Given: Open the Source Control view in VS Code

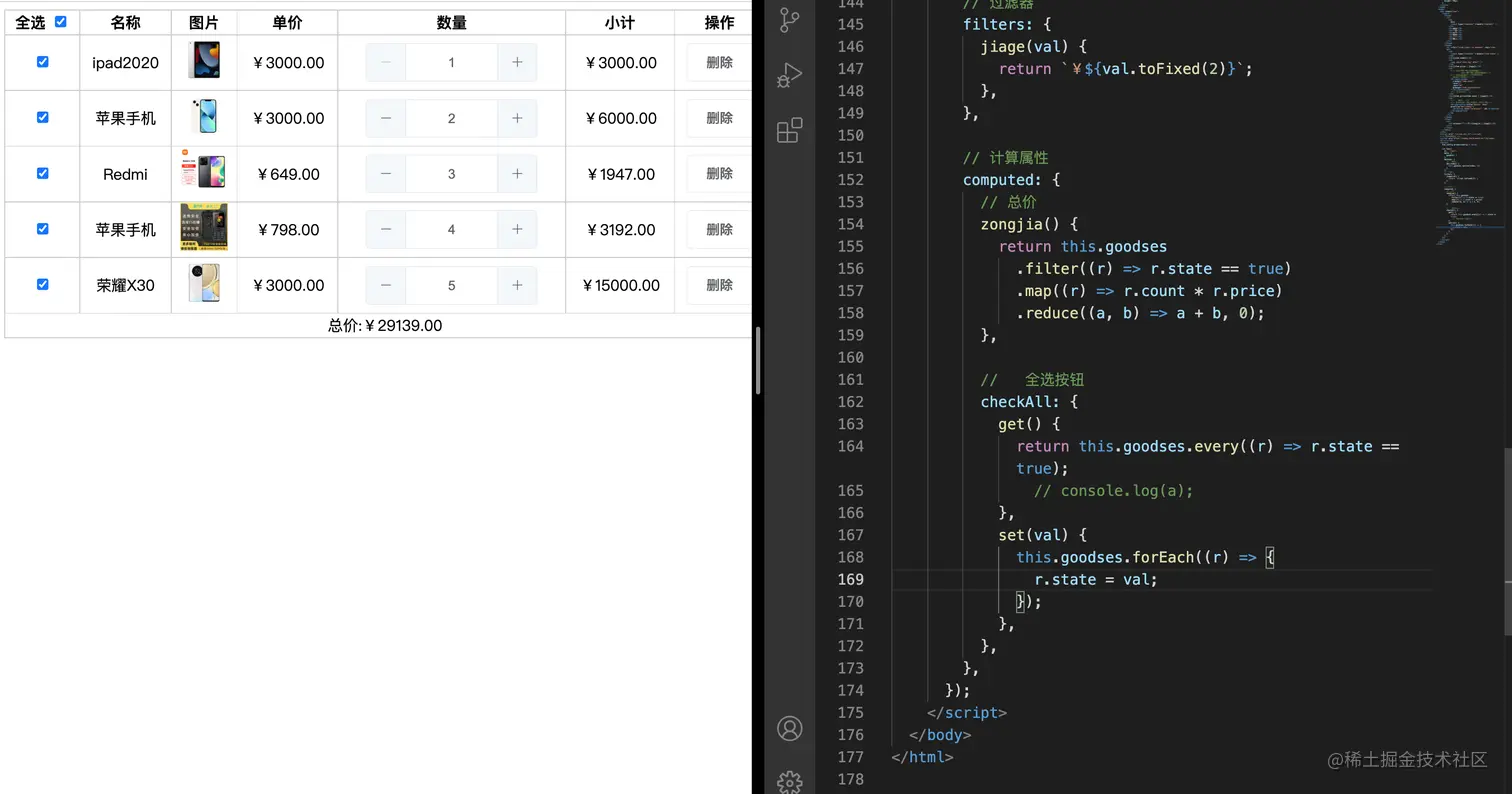Looking at the screenshot, I should click(x=790, y=20).
